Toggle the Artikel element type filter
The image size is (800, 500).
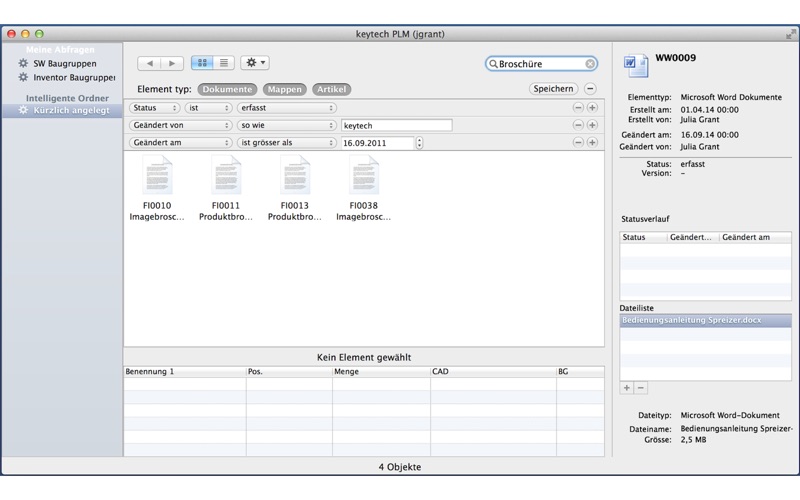332,89
